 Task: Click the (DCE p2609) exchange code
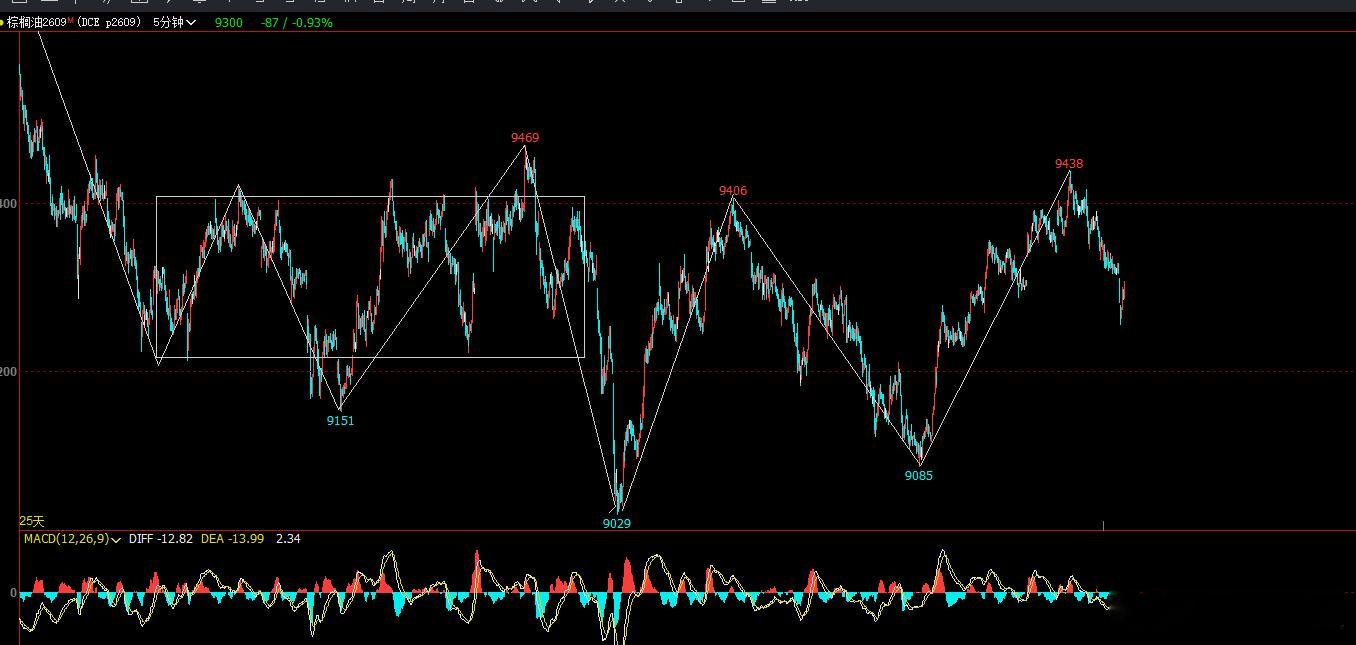click(x=111, y=22)
